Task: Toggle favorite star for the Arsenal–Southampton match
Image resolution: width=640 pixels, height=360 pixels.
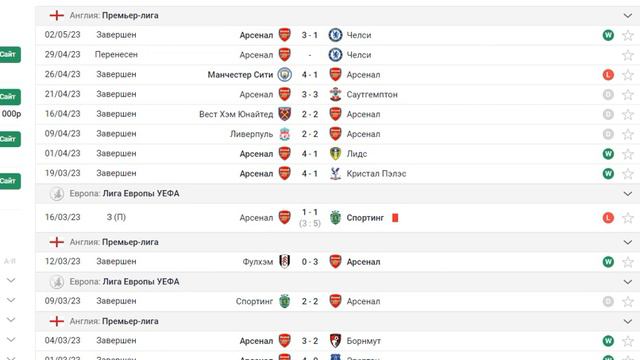Action: [628, 94]
